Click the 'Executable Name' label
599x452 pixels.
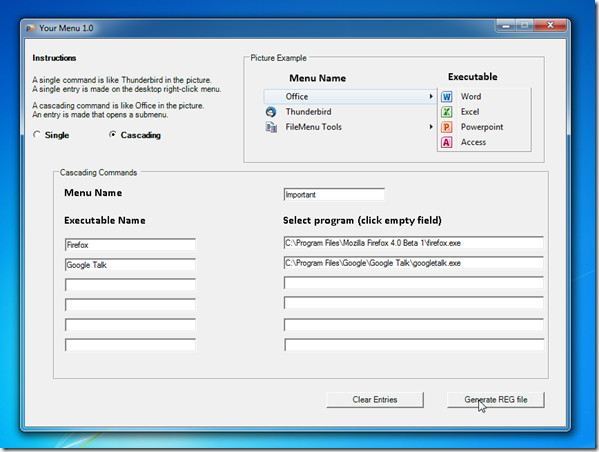[x=105, y=220]
